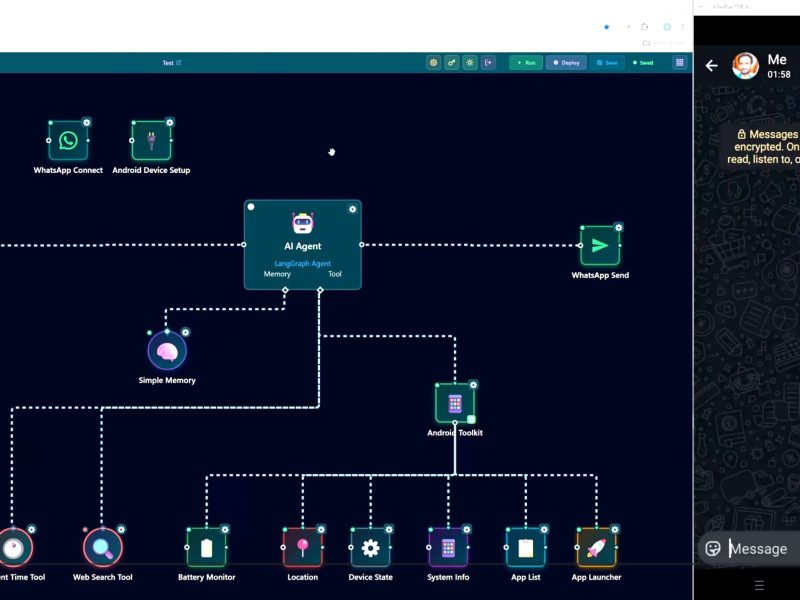Image resolution: width=800 pixels, height=600 pixels.
Task: Click the AI Agent robot icon
Action: click(x=302, y=223)
